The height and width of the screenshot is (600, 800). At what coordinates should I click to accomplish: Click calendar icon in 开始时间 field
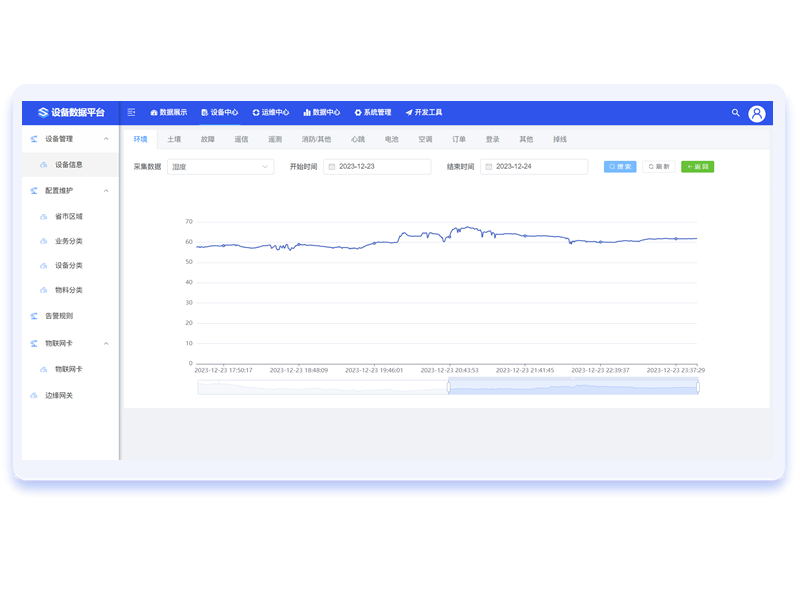coord(331,167)
